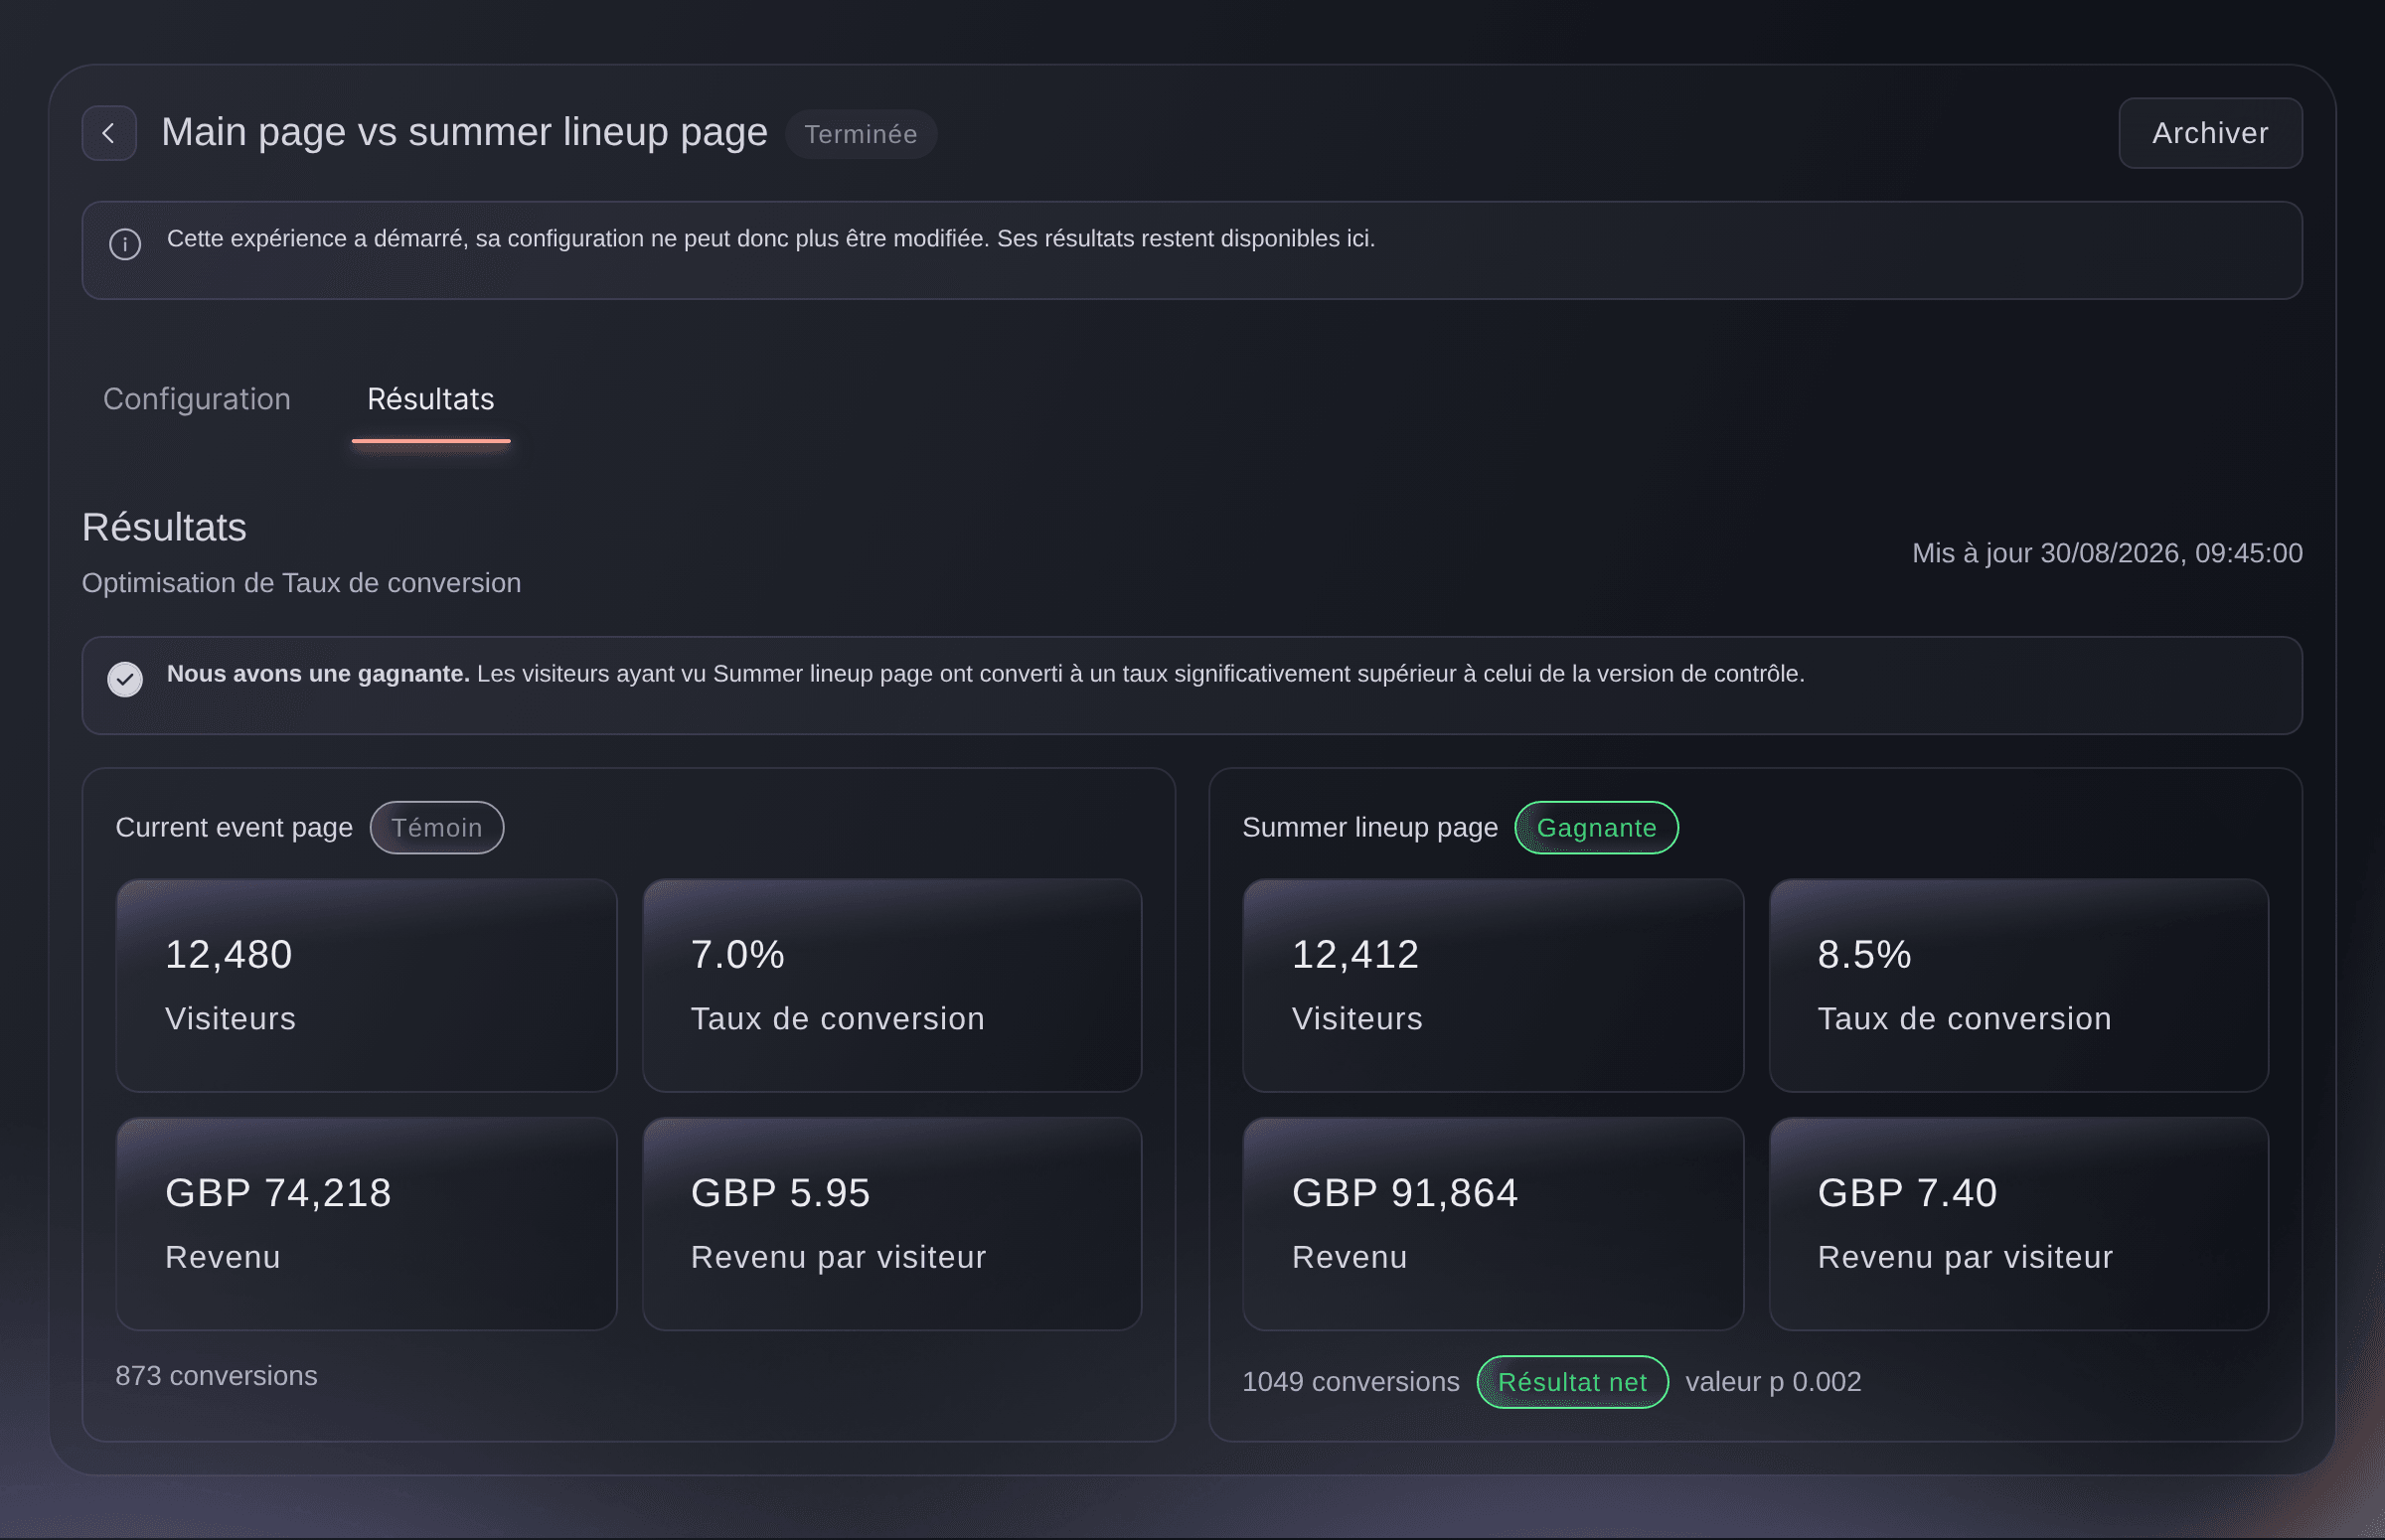Select the GBP 5.95 revenue per visitor card

[x=892, y=1224]
